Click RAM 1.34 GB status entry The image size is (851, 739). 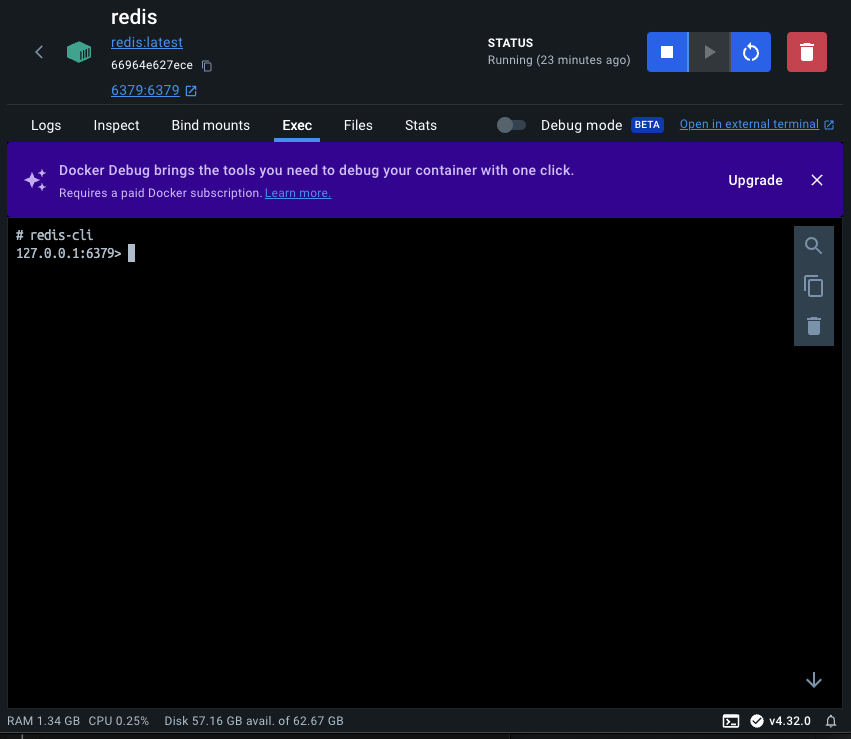(43, 721)
